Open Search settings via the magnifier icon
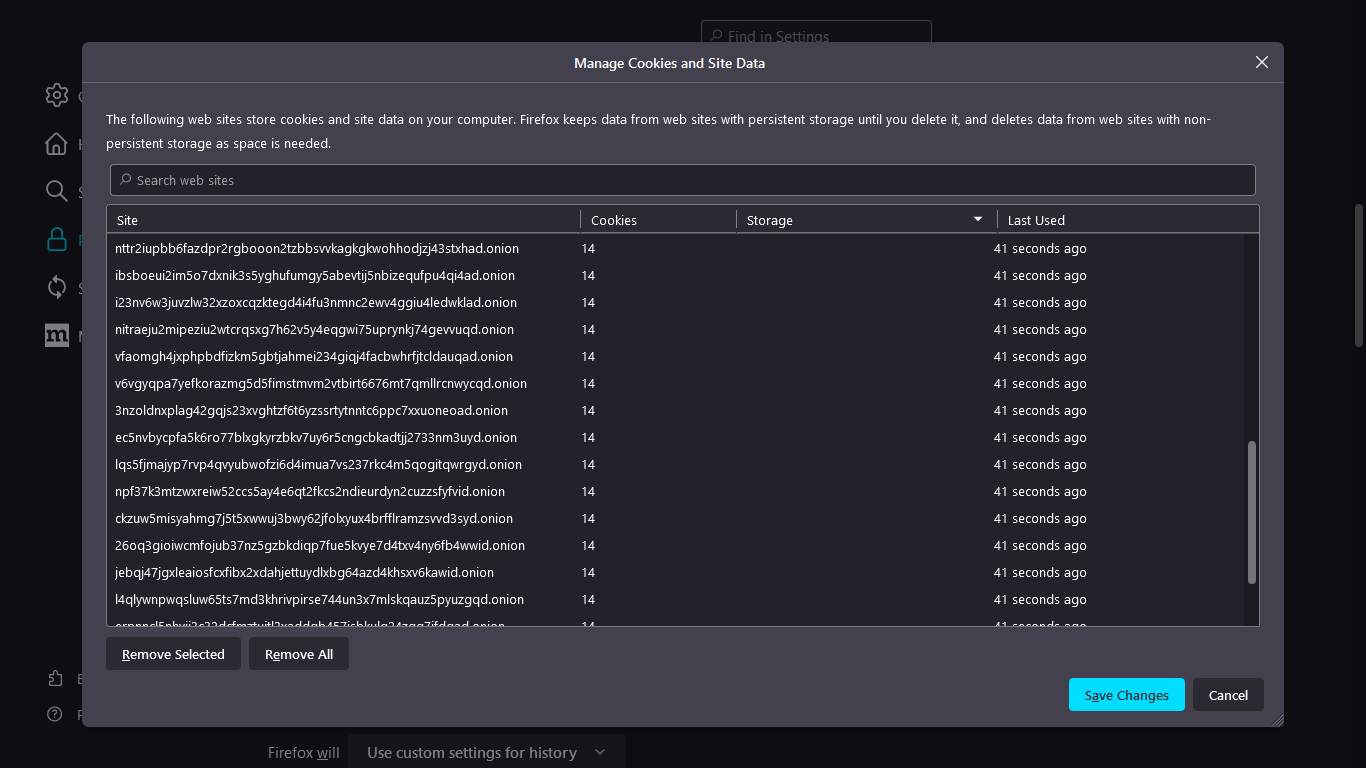Viewport: 1366px width, 768px height. pyautogui.click(x=57, y=191)
